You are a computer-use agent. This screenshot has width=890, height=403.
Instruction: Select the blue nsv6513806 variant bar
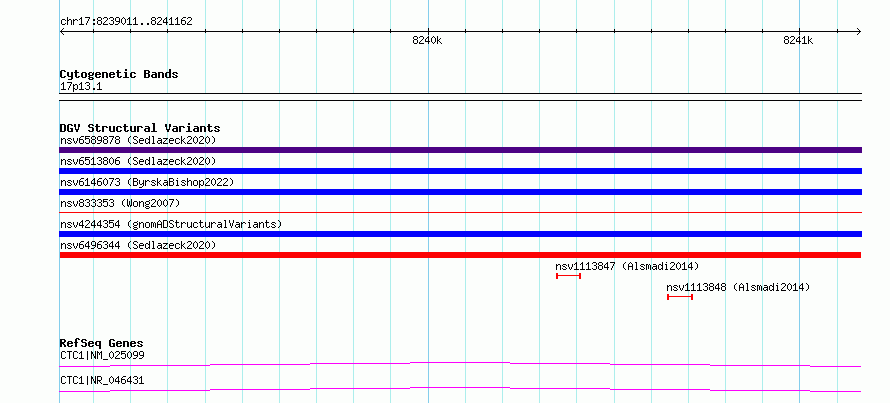[460, 171]
